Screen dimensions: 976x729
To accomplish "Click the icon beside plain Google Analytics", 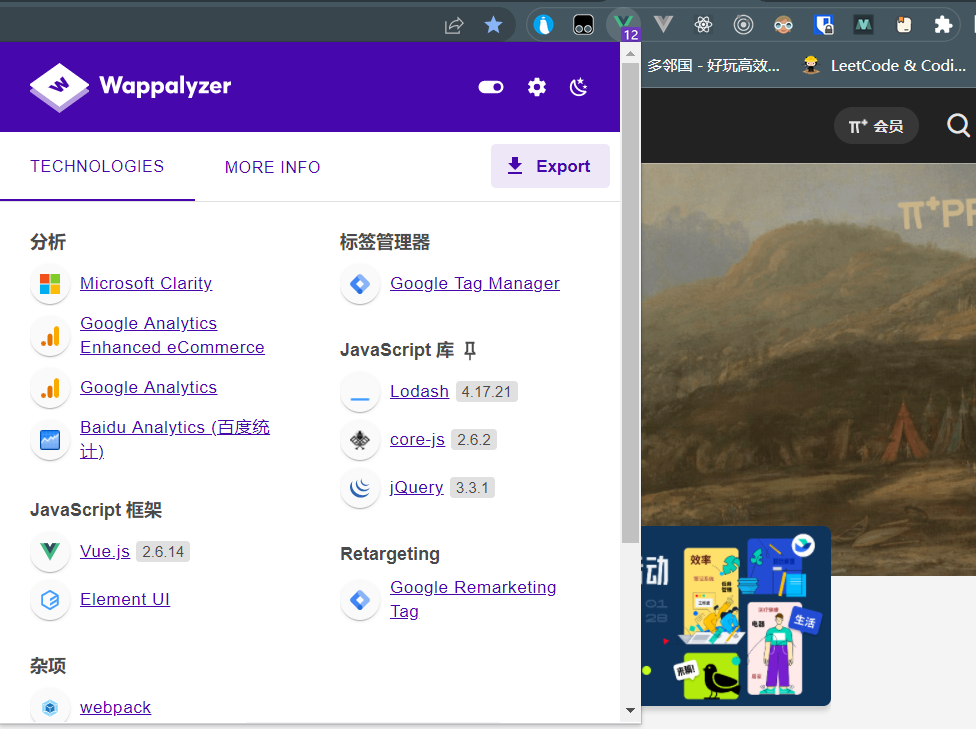I will (50, 388).
